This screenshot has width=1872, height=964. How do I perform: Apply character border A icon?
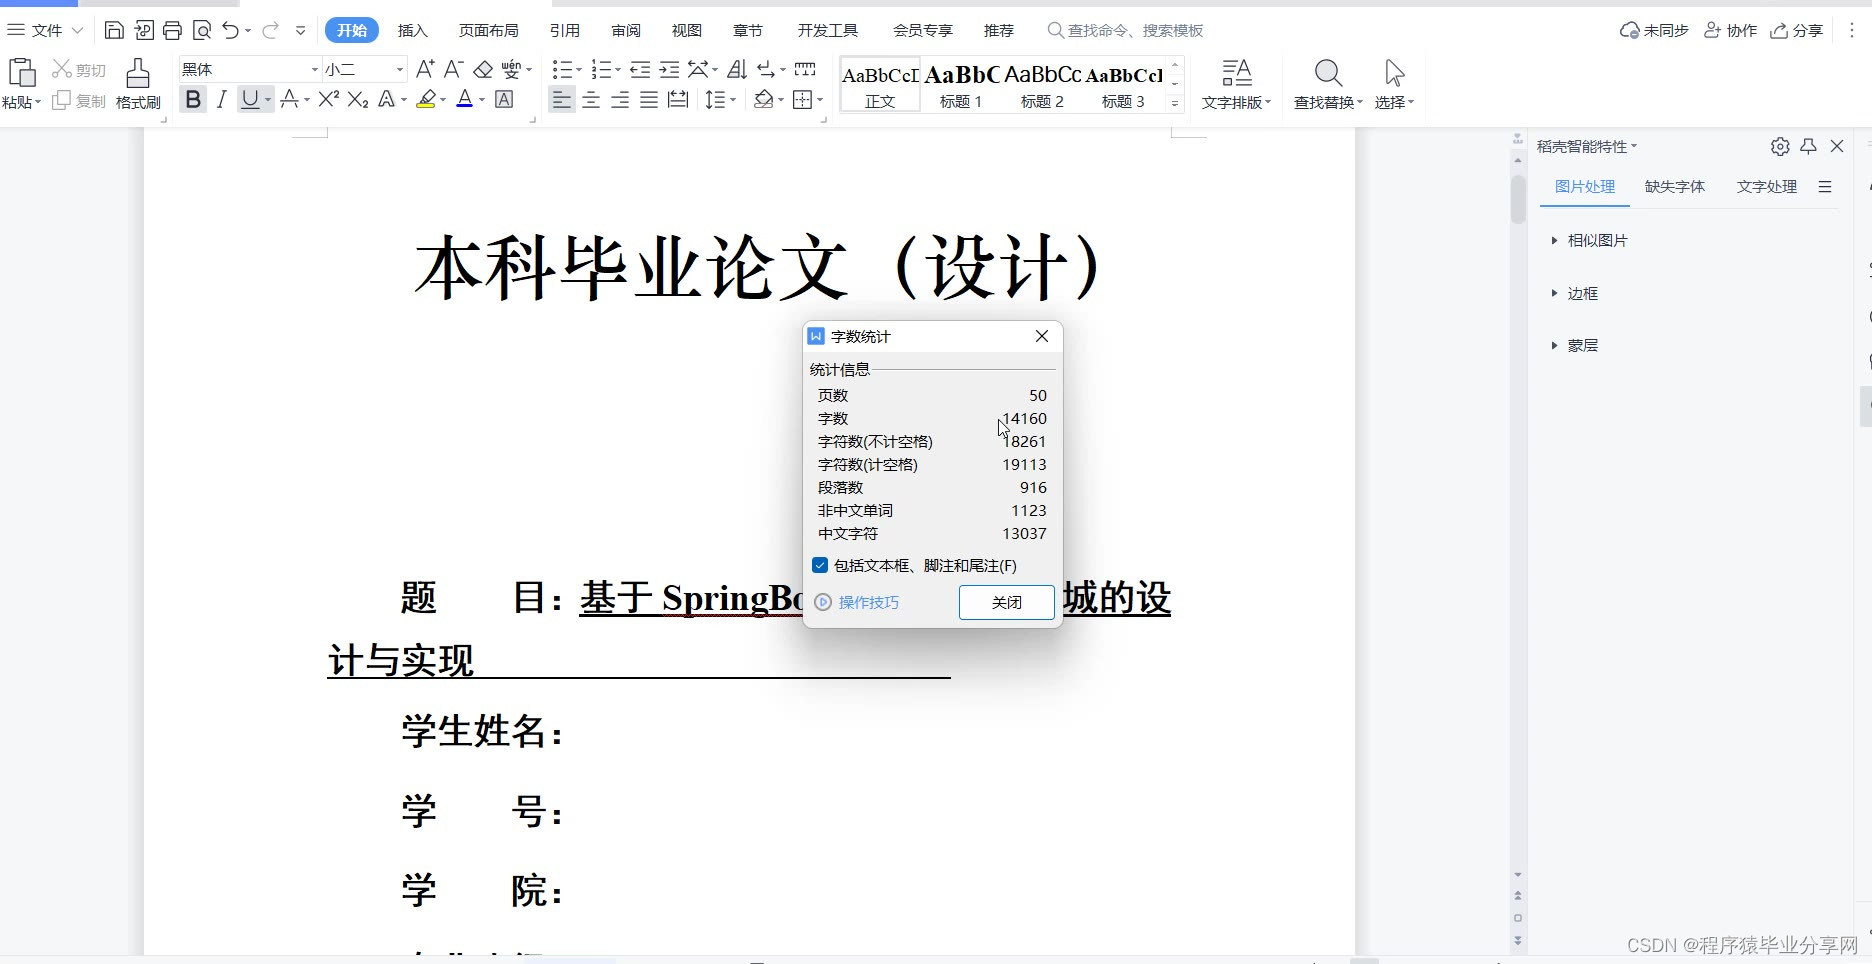tap(504, 99)
